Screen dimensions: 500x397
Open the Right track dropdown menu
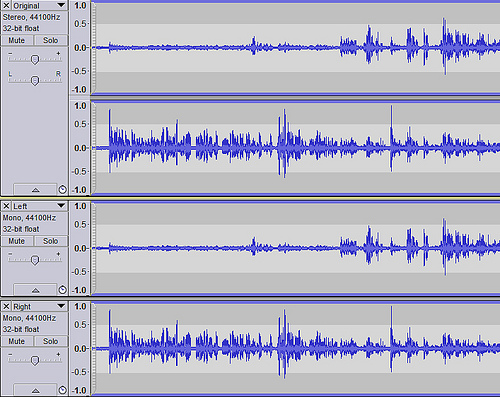pos(61,306)
